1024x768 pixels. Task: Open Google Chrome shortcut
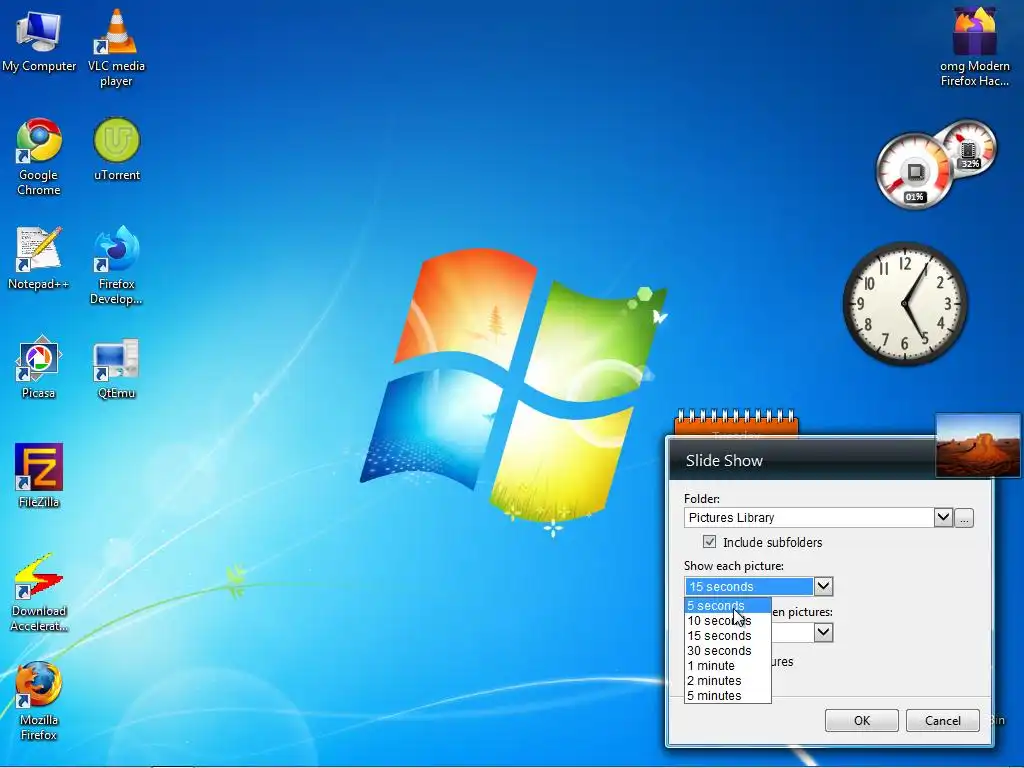39,157
